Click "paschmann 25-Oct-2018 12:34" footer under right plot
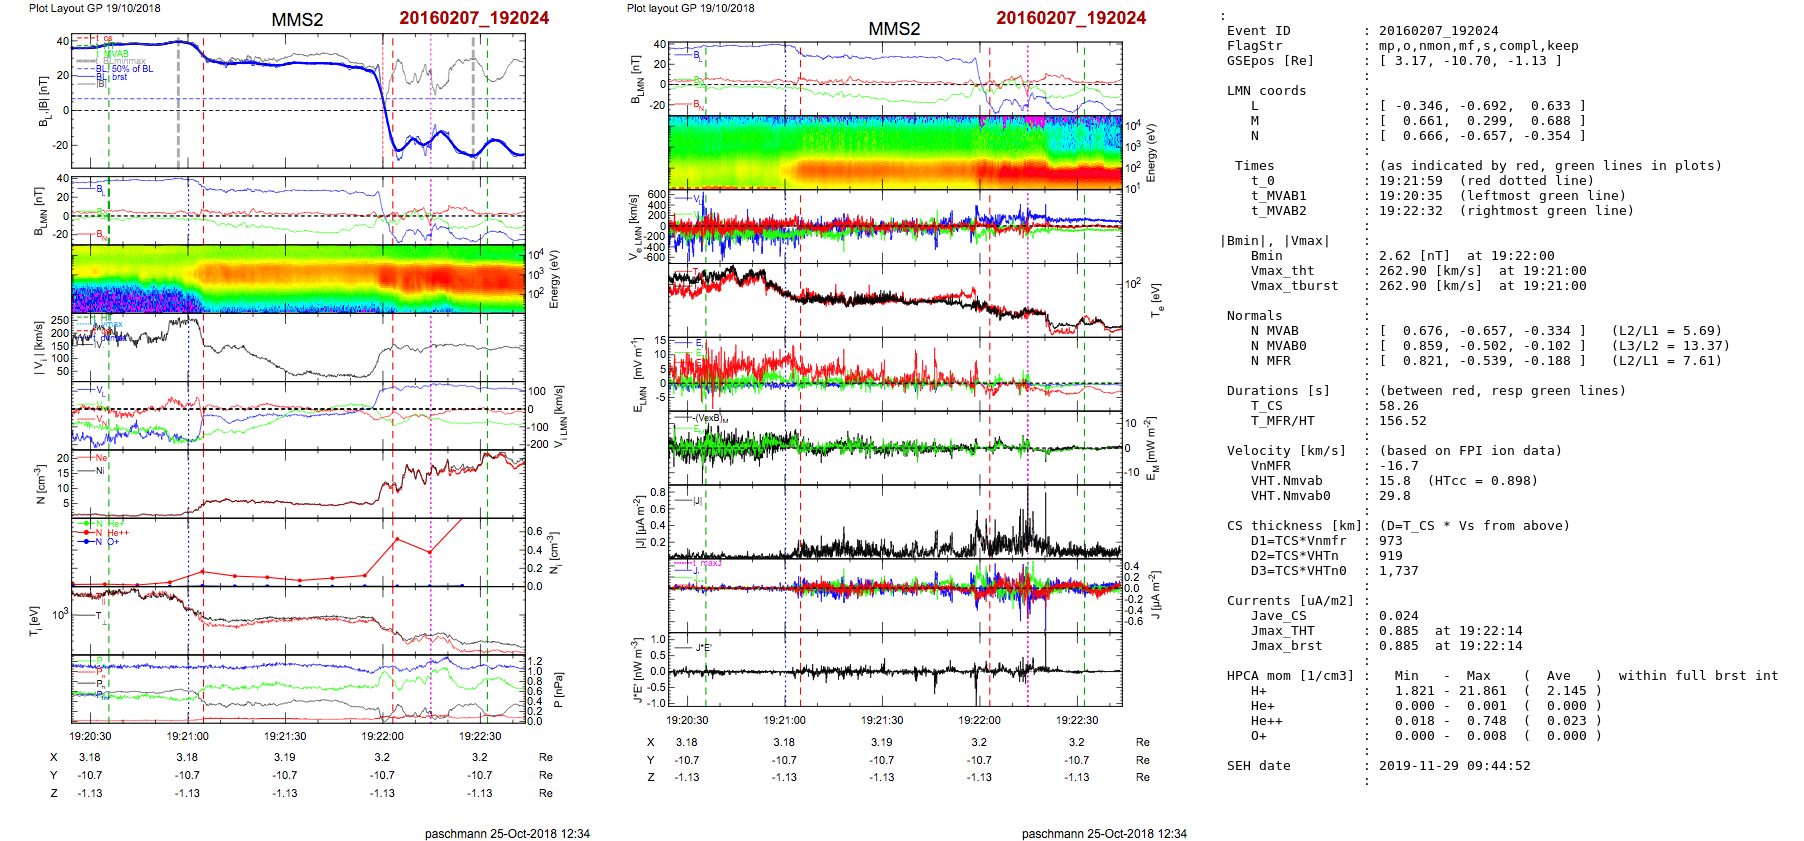 (x=1104, y=833)
